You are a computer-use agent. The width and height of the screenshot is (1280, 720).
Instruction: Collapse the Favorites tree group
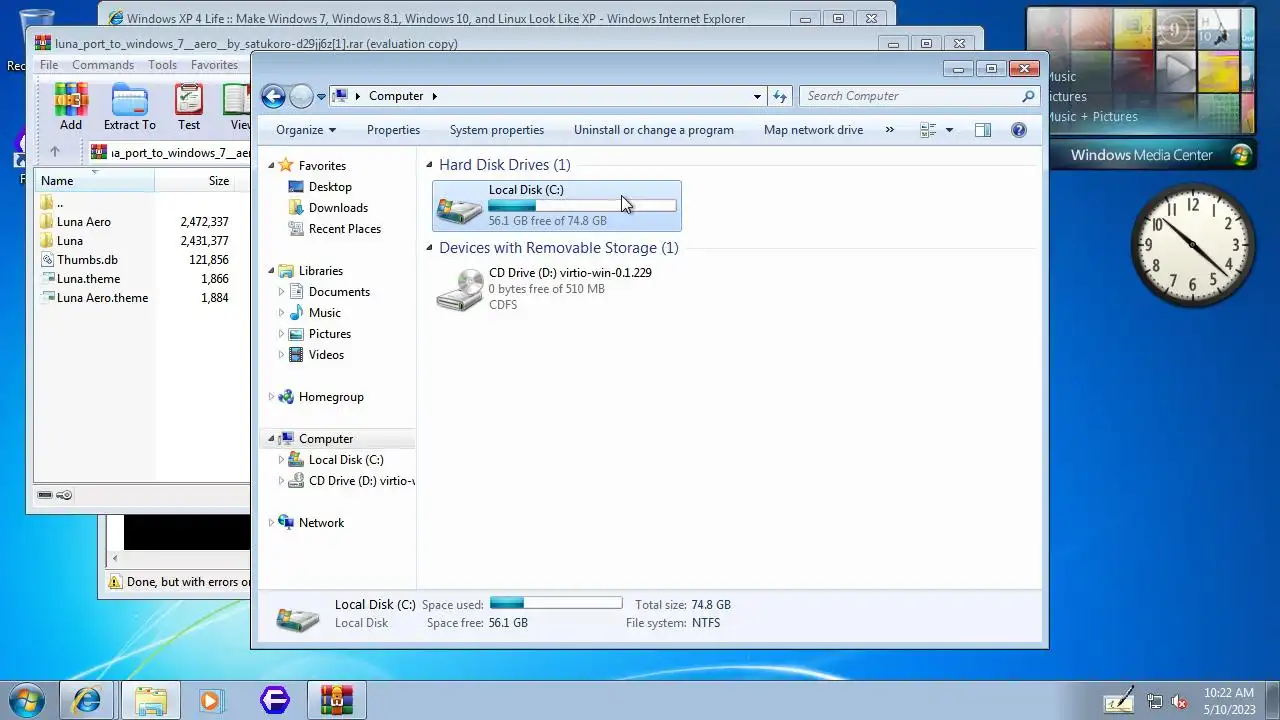point(271,166)
